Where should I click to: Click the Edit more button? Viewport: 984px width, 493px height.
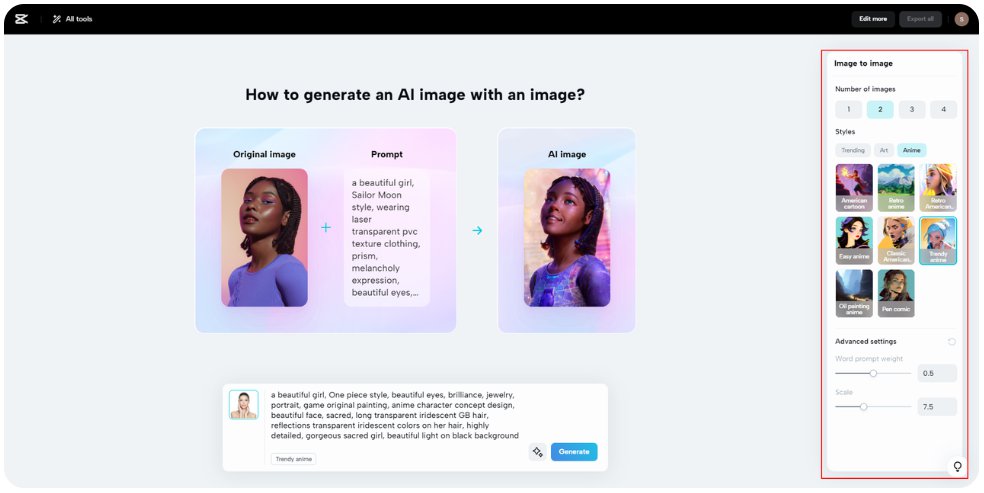pos(872,19)
